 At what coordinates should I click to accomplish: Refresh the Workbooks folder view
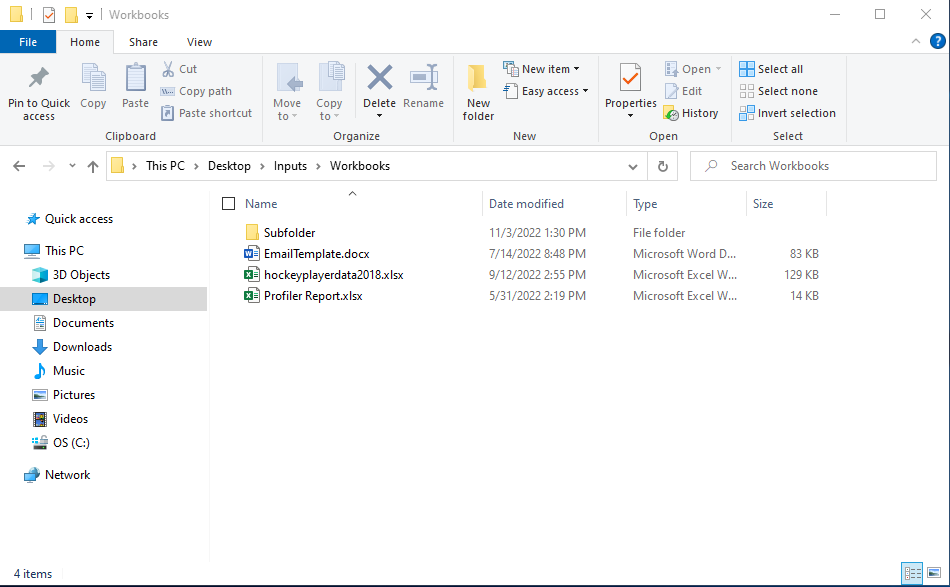tap(663, 166)
